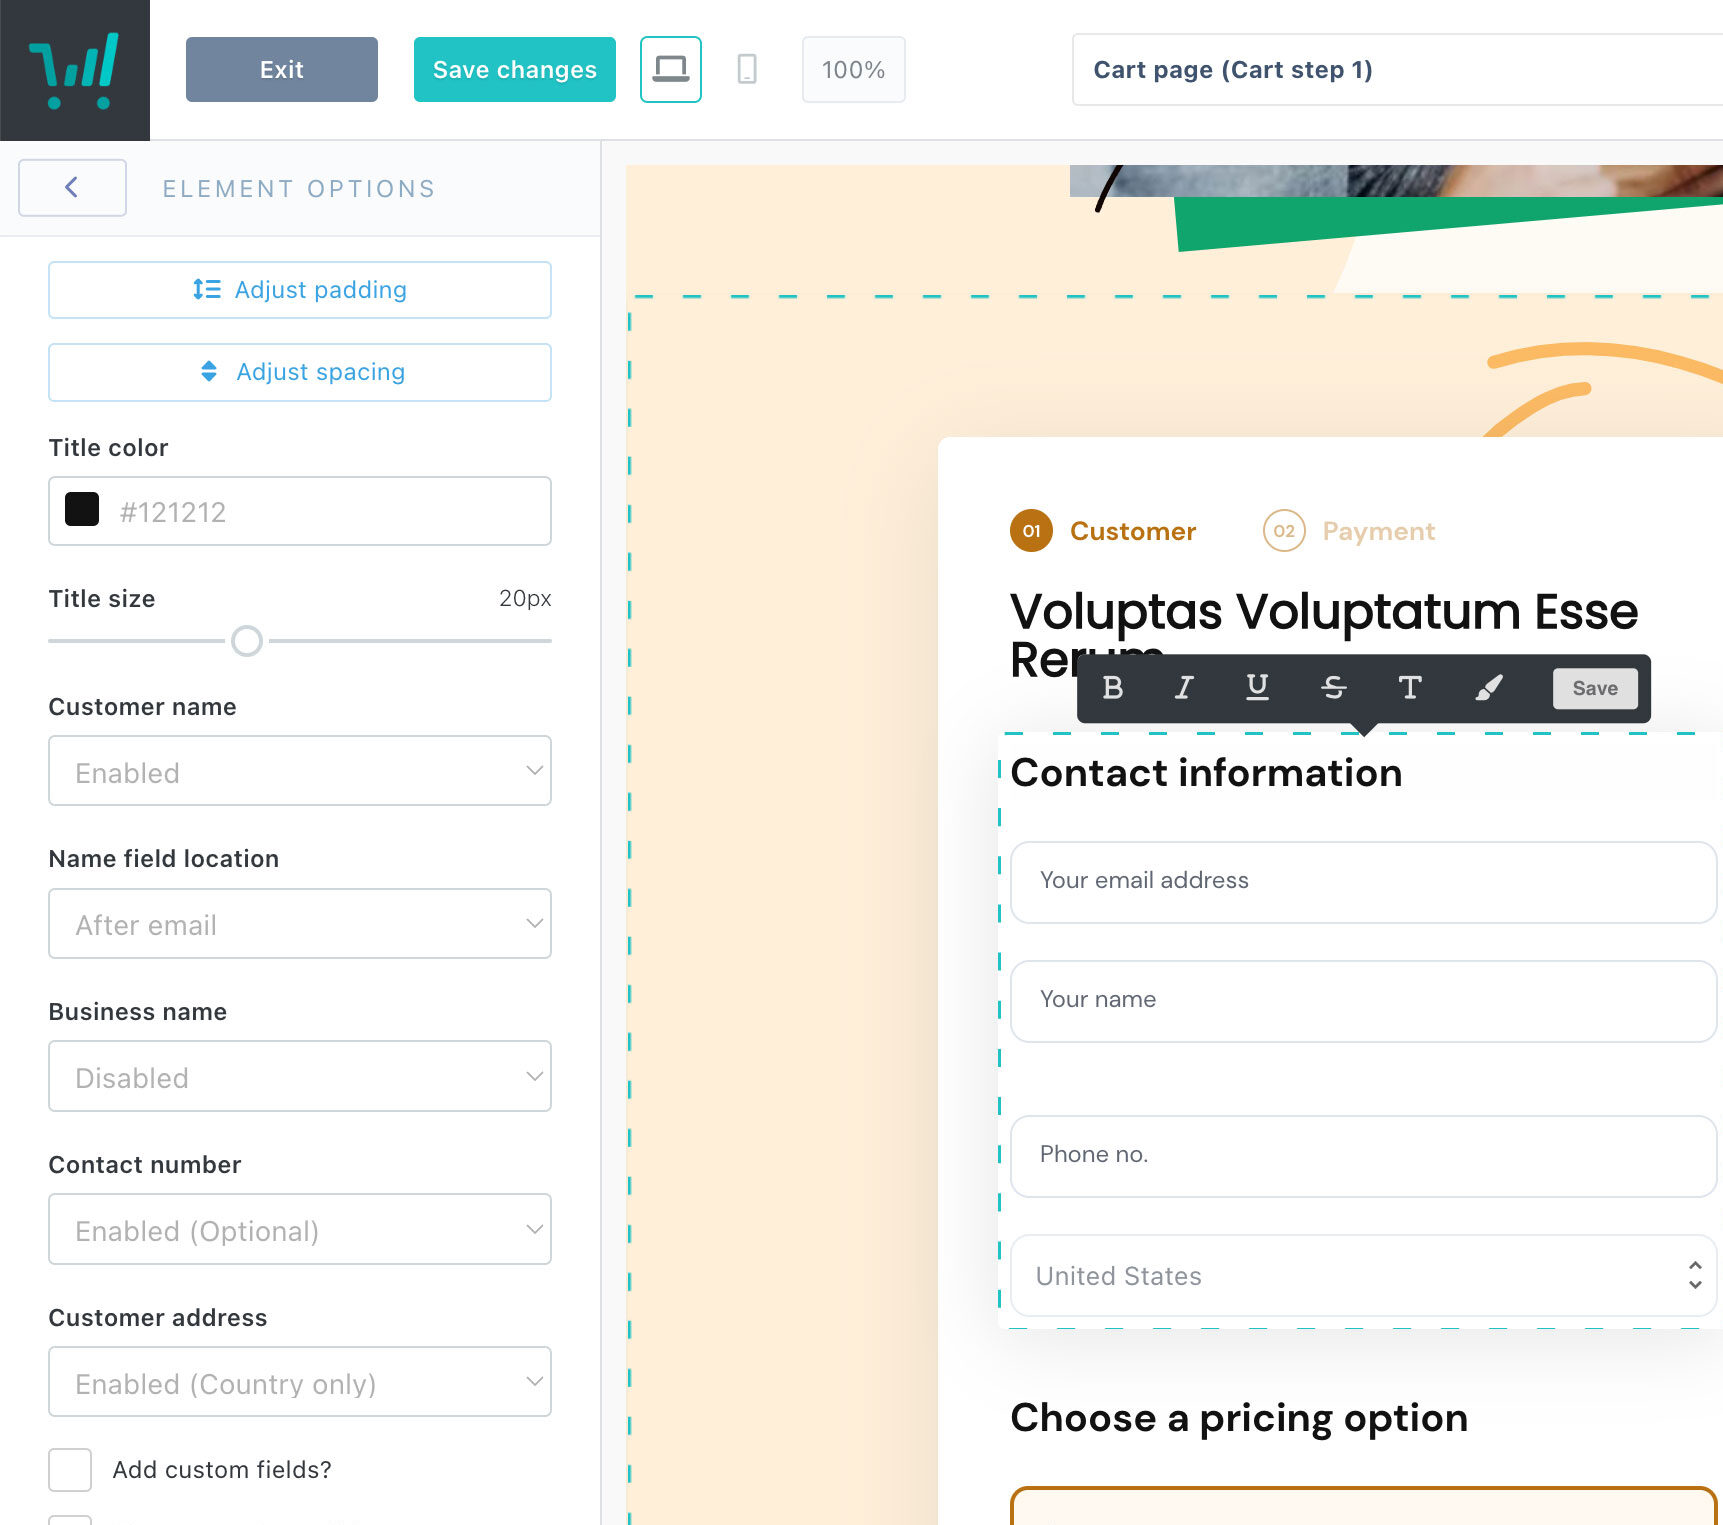1723x1525 pixels.
Task: Switch to desktop laptop preview
Action: (670, 70)
